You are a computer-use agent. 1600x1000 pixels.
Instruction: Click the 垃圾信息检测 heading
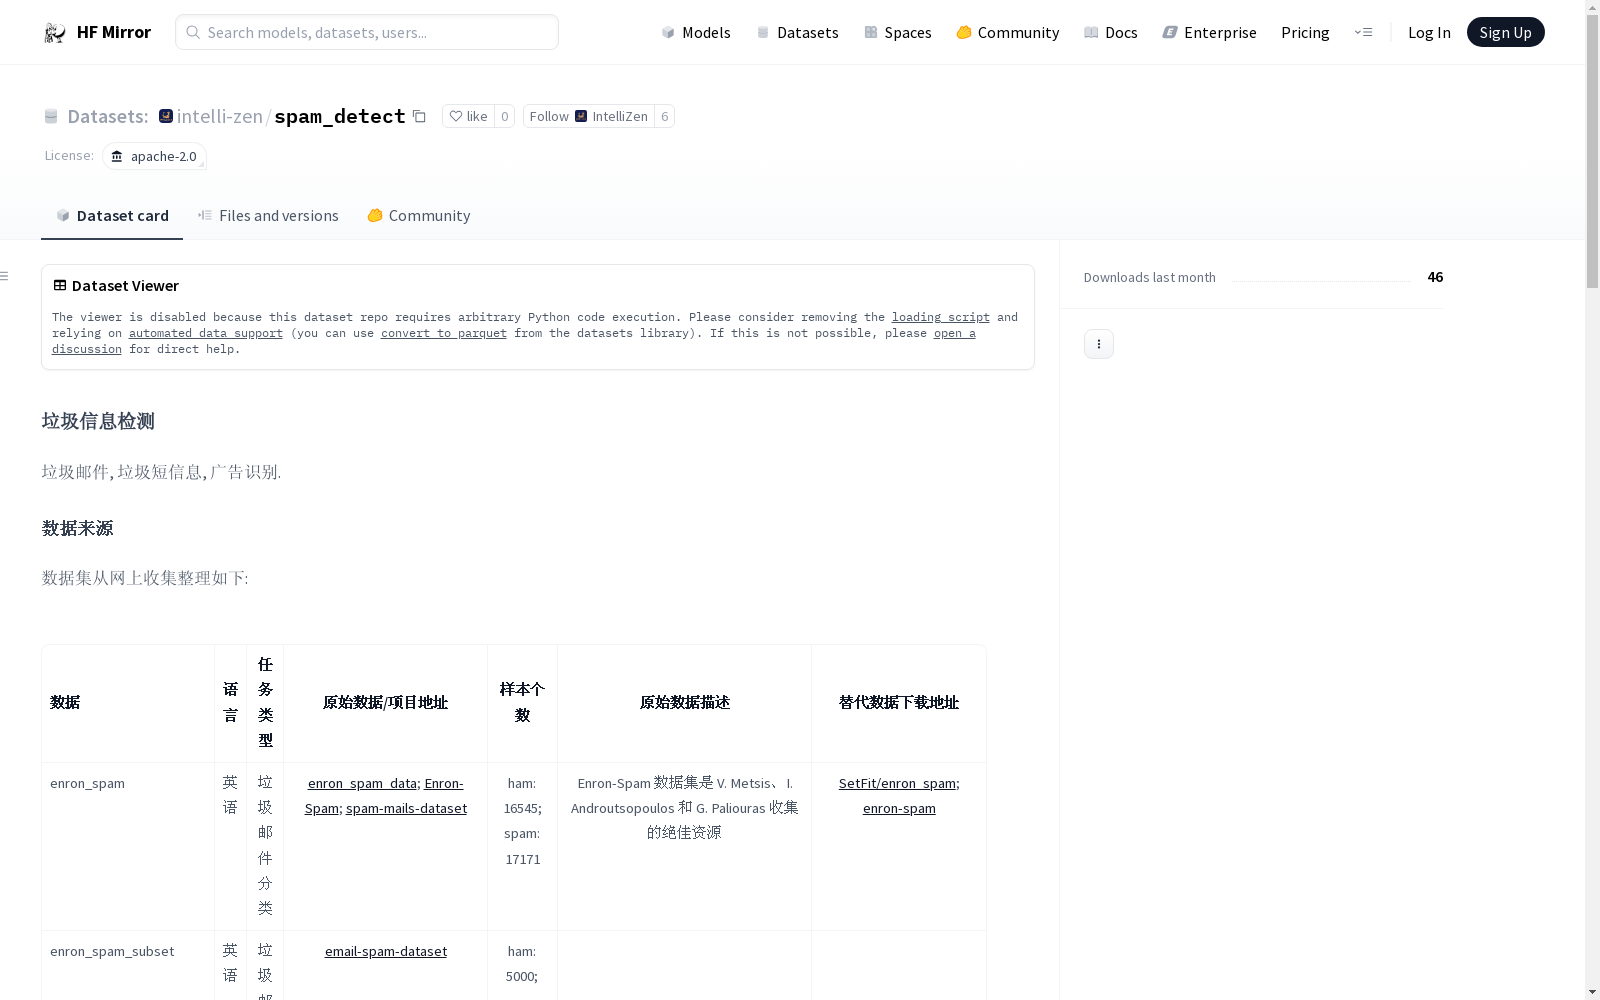tap(98, 421)
